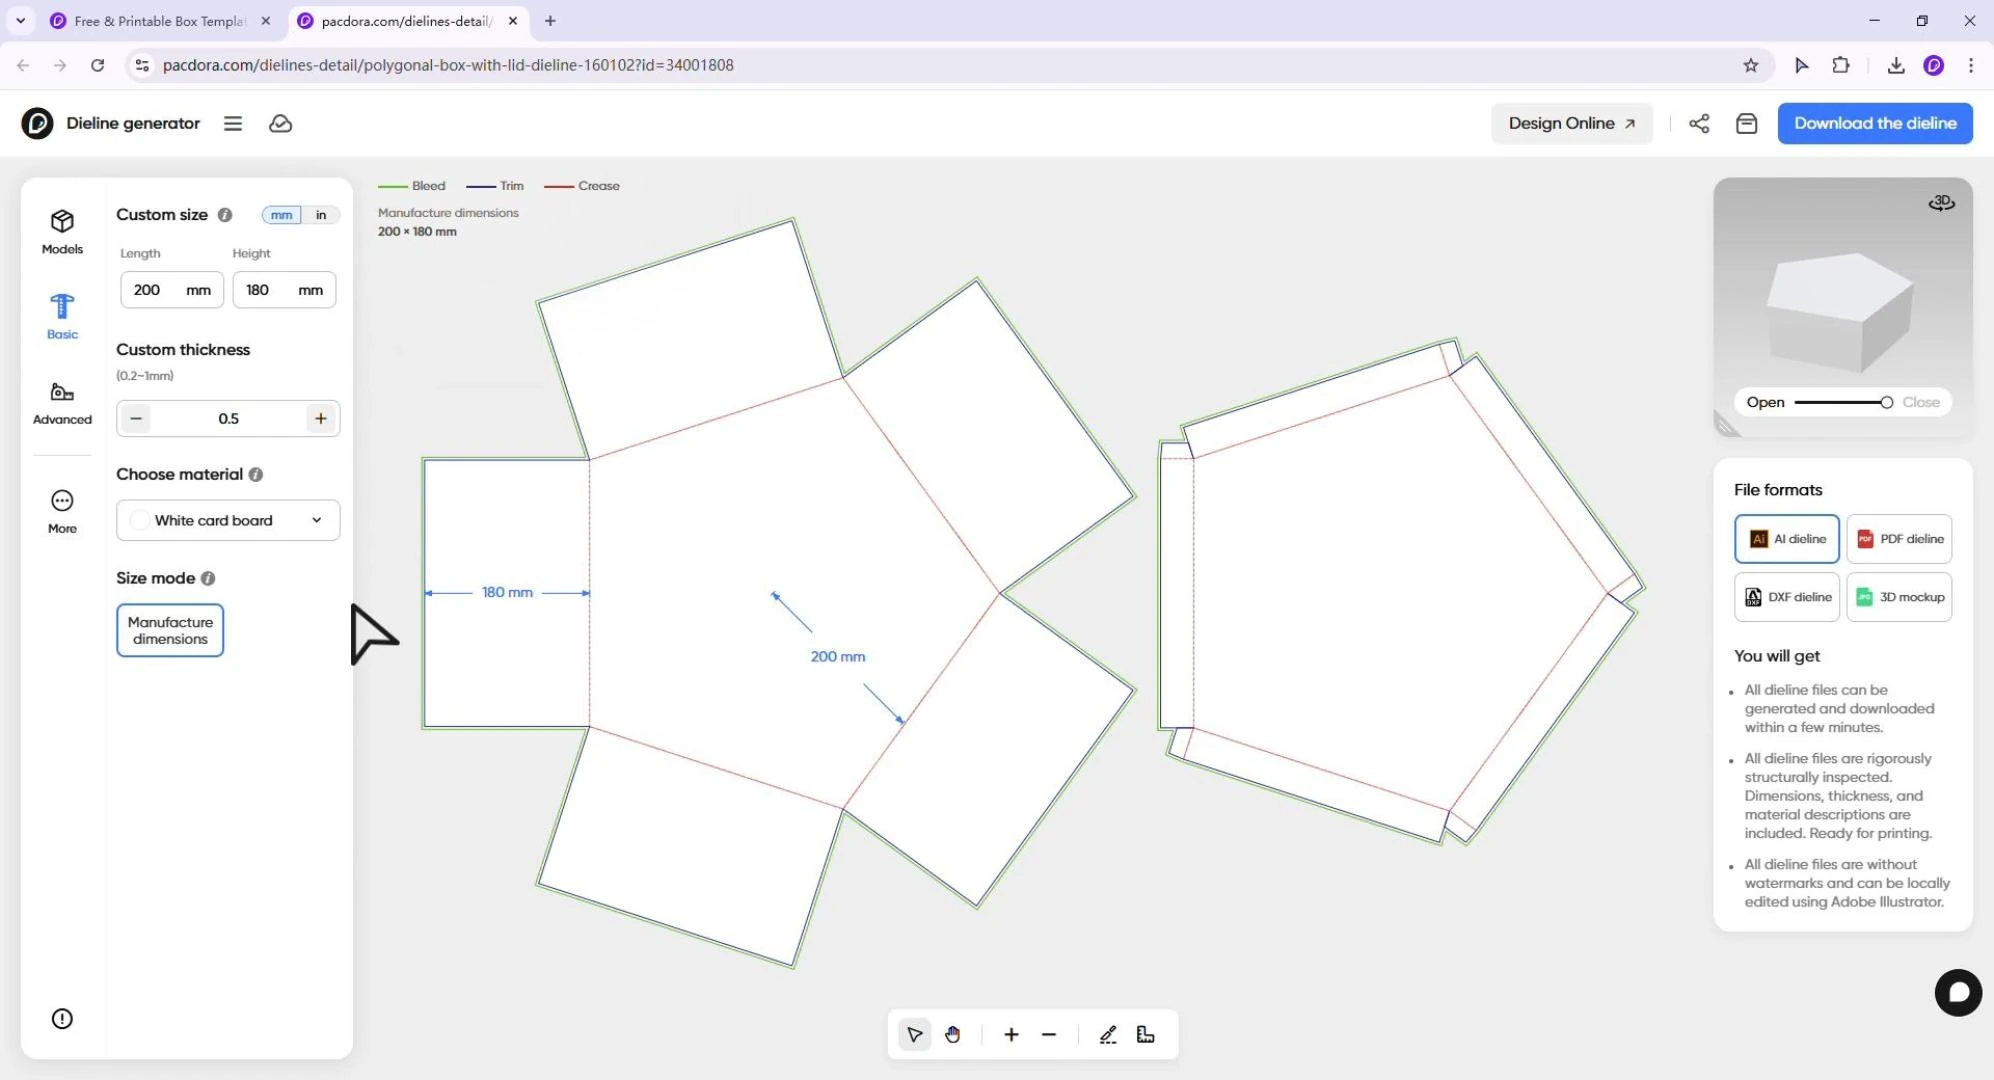Open the hamburger menu beside Dieline generator
Screen dimensions: 1994x1080
[233, 123]
